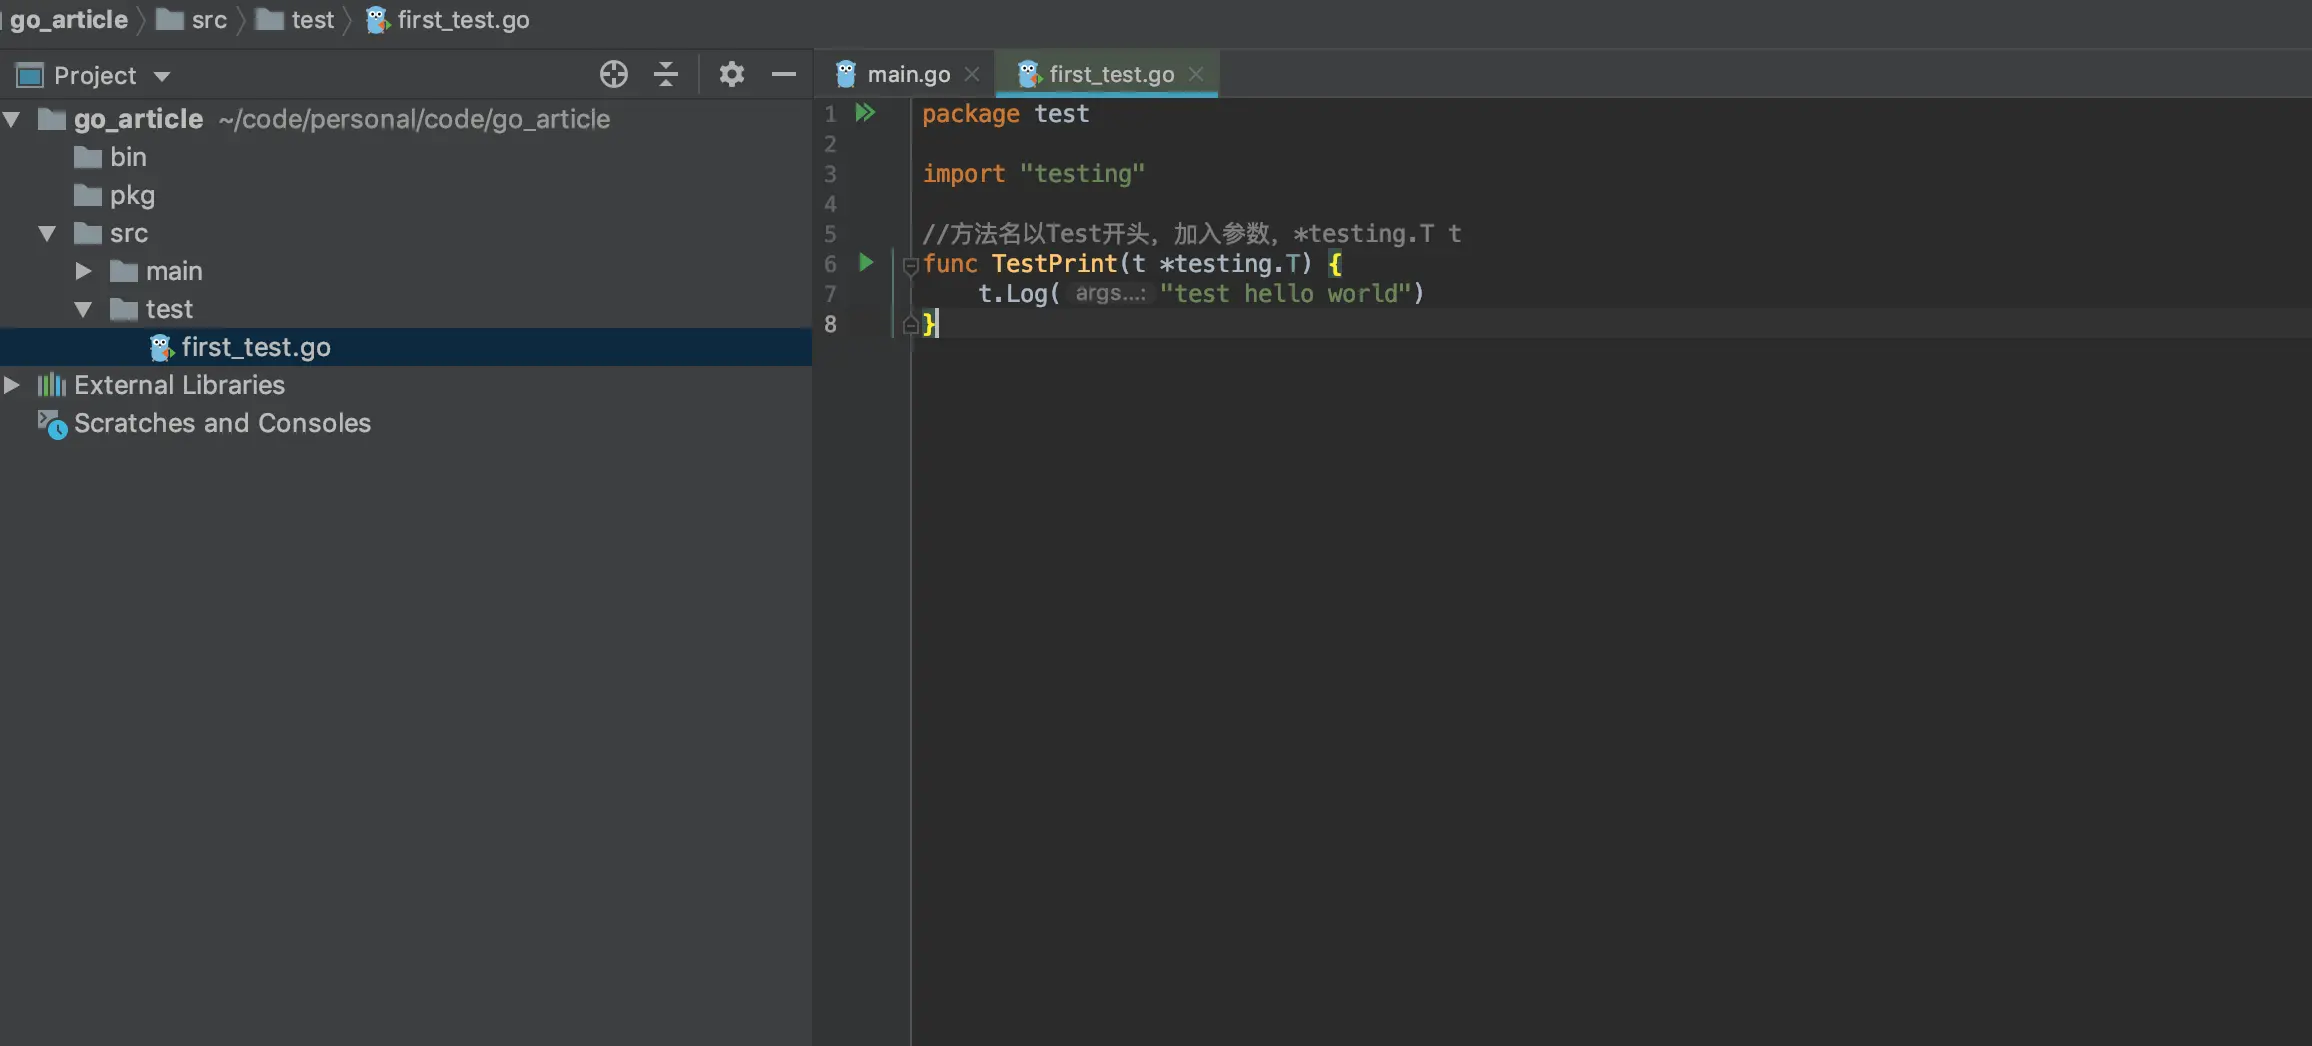Click the fold end marker at line 8

click(910, 324)
